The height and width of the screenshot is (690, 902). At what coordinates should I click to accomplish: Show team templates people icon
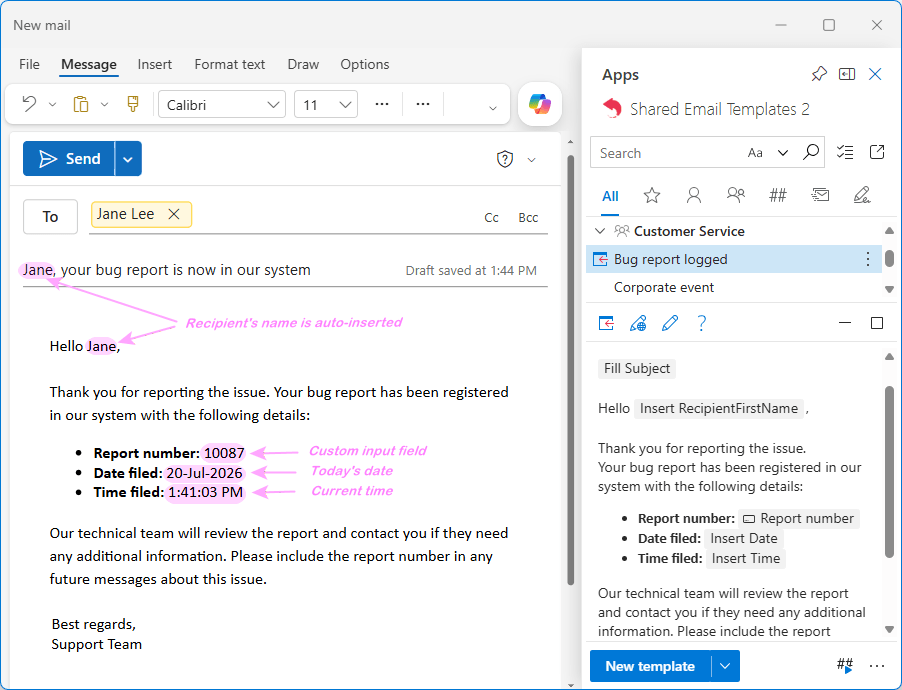click(736, 195)
